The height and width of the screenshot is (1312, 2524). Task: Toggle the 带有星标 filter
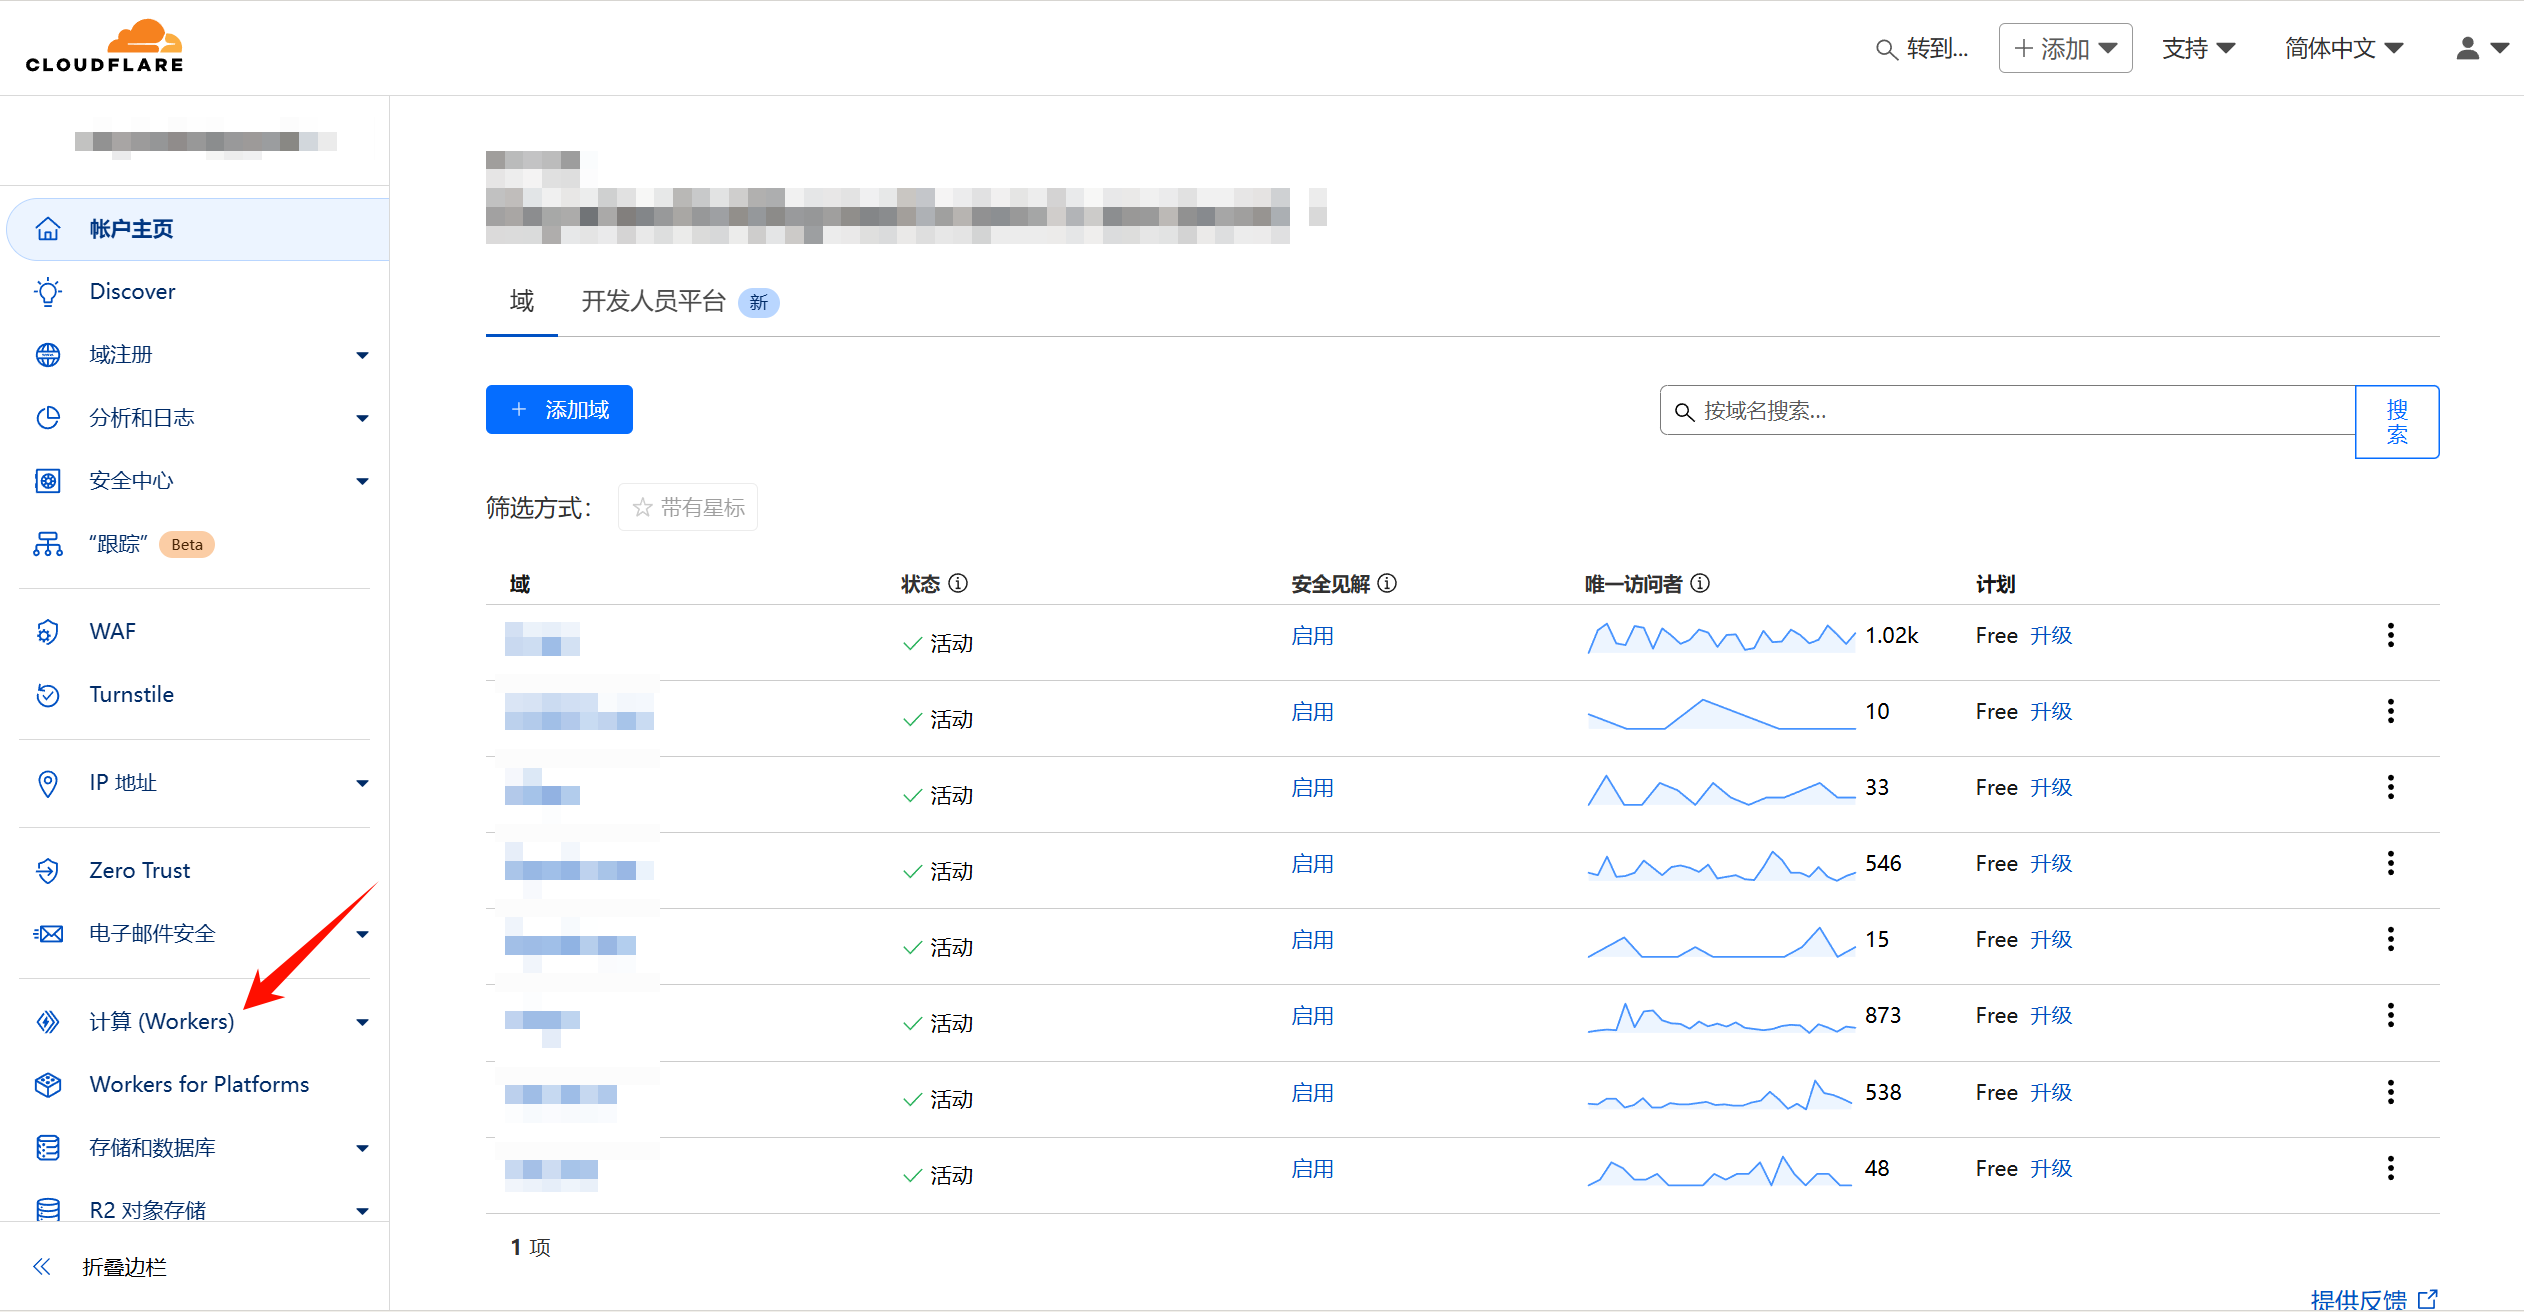688,507
